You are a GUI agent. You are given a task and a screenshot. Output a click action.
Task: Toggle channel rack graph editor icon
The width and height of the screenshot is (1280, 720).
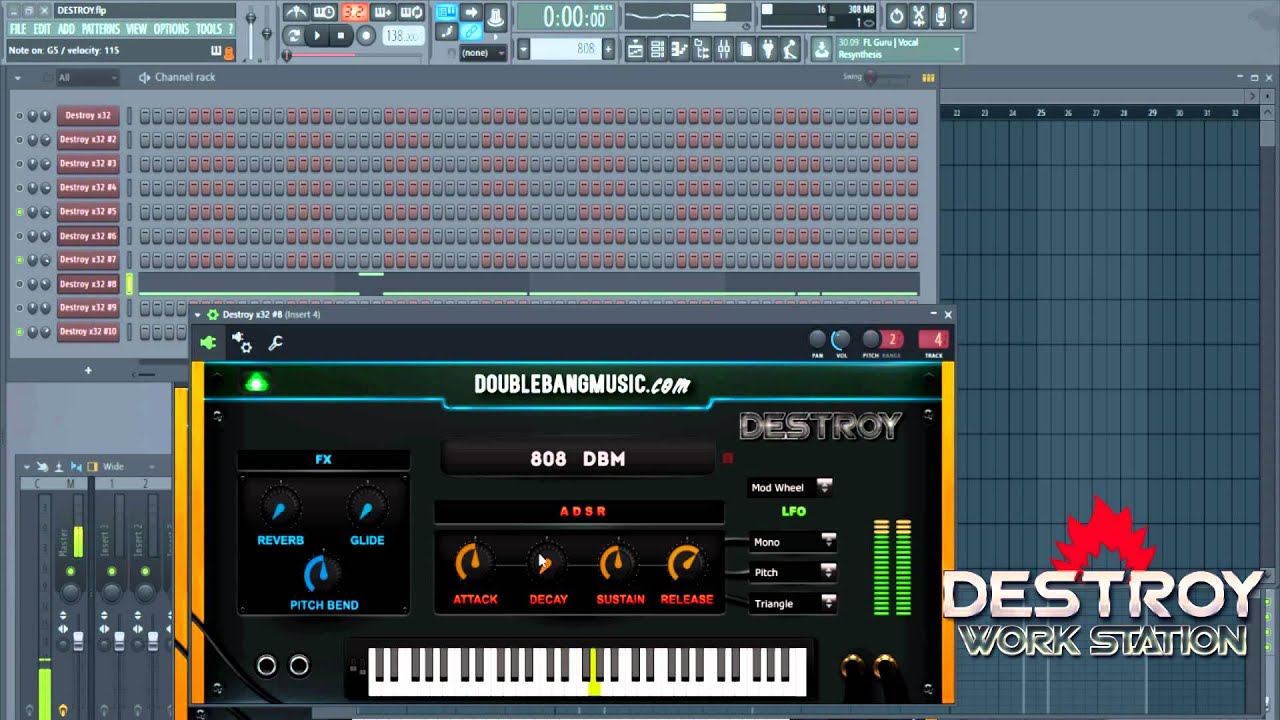[x=928, y=77]
